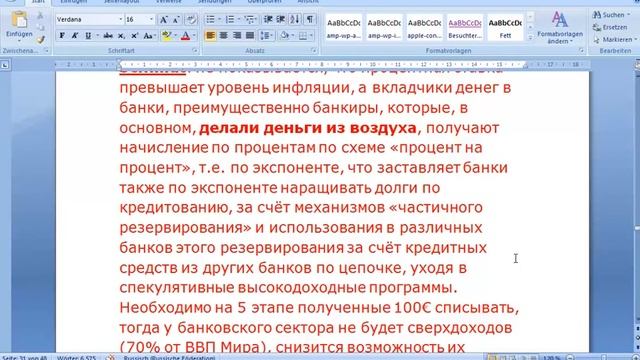Open the Überprüfen ribbon tab
This screenshot has width=640, height=360.
pyautogui.click(x=264, y=2)
